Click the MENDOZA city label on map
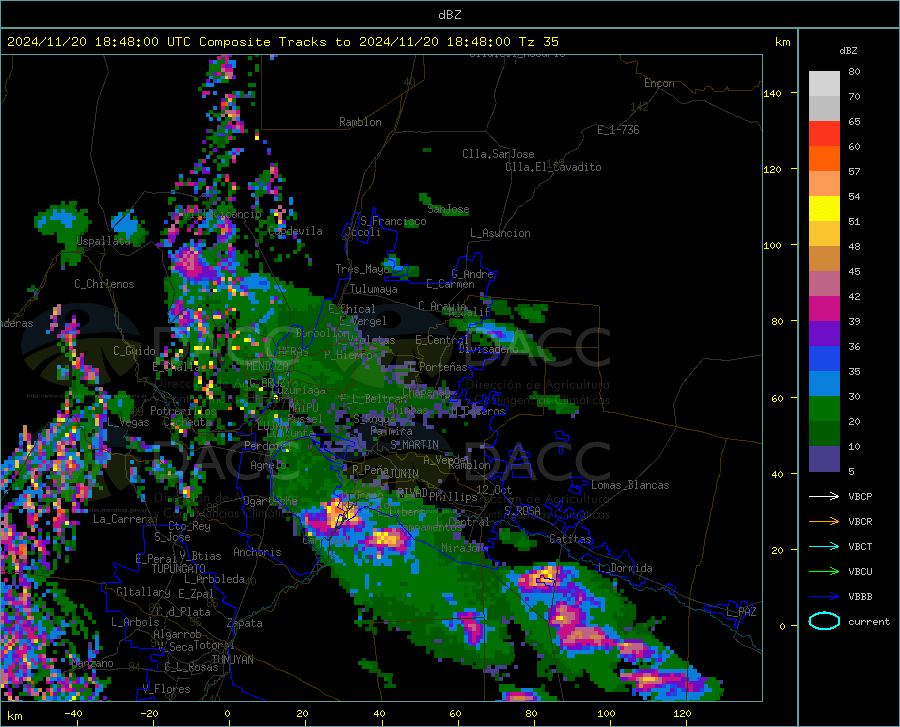 pyautogui.click(x=267, y=366)
